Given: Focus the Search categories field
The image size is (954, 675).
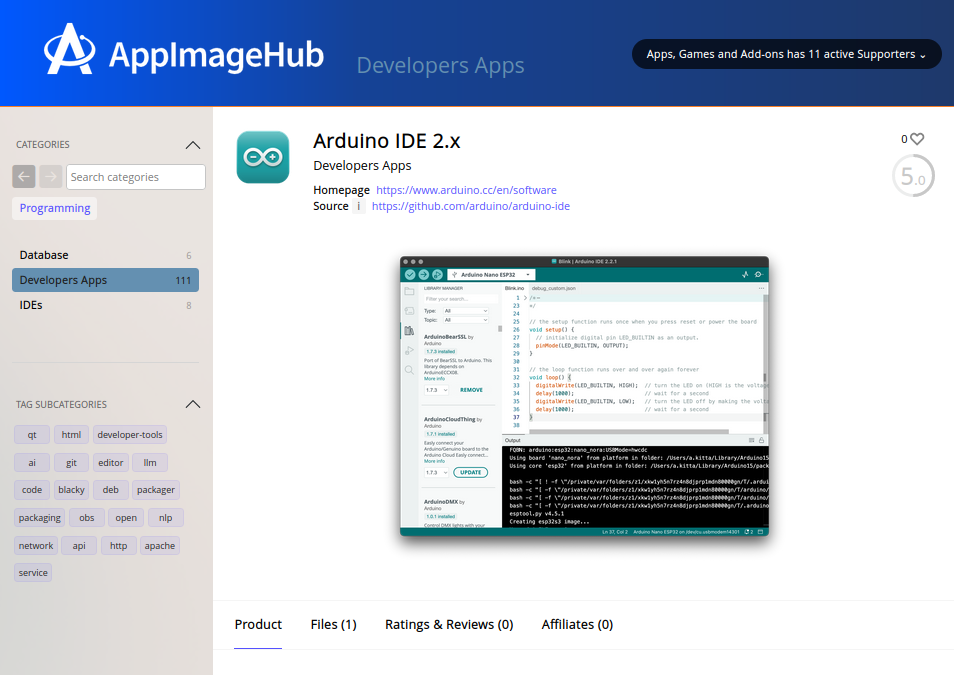Looking at the screenshot, I should [136, 177].
